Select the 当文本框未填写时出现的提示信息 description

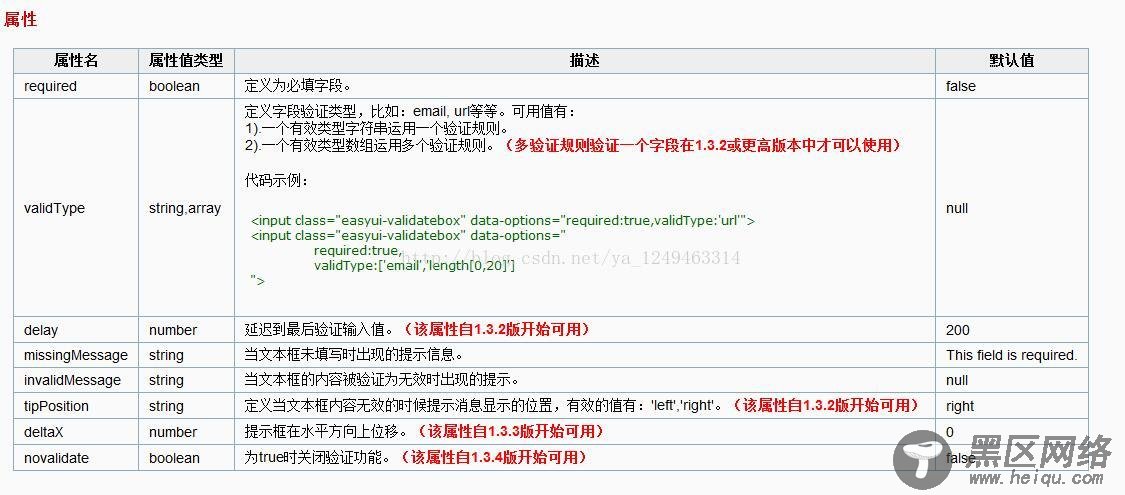pyautogui.click(x=354, y=355)
